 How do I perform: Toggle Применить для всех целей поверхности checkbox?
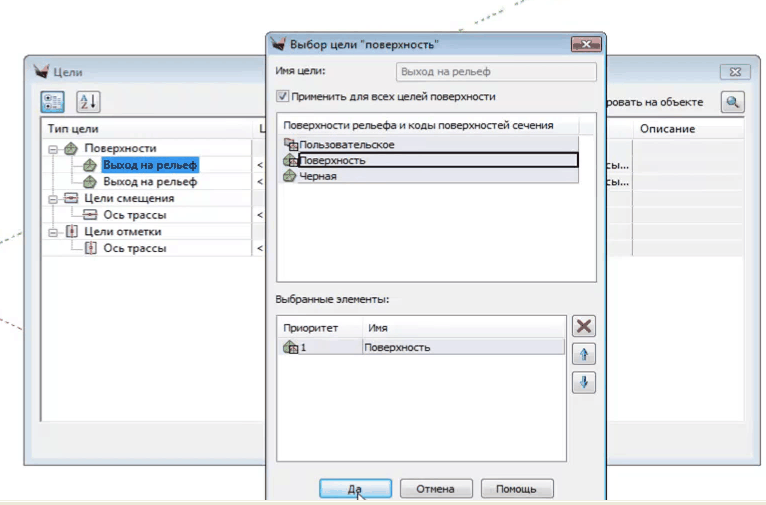click(282, 97)
